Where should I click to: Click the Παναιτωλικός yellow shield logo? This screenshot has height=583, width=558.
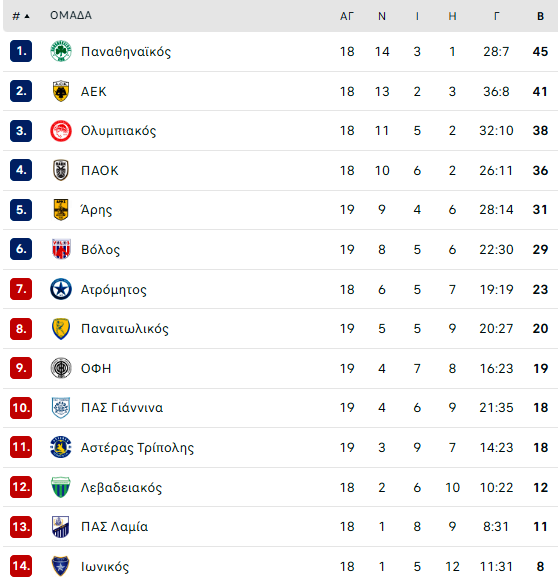[61, 329]
